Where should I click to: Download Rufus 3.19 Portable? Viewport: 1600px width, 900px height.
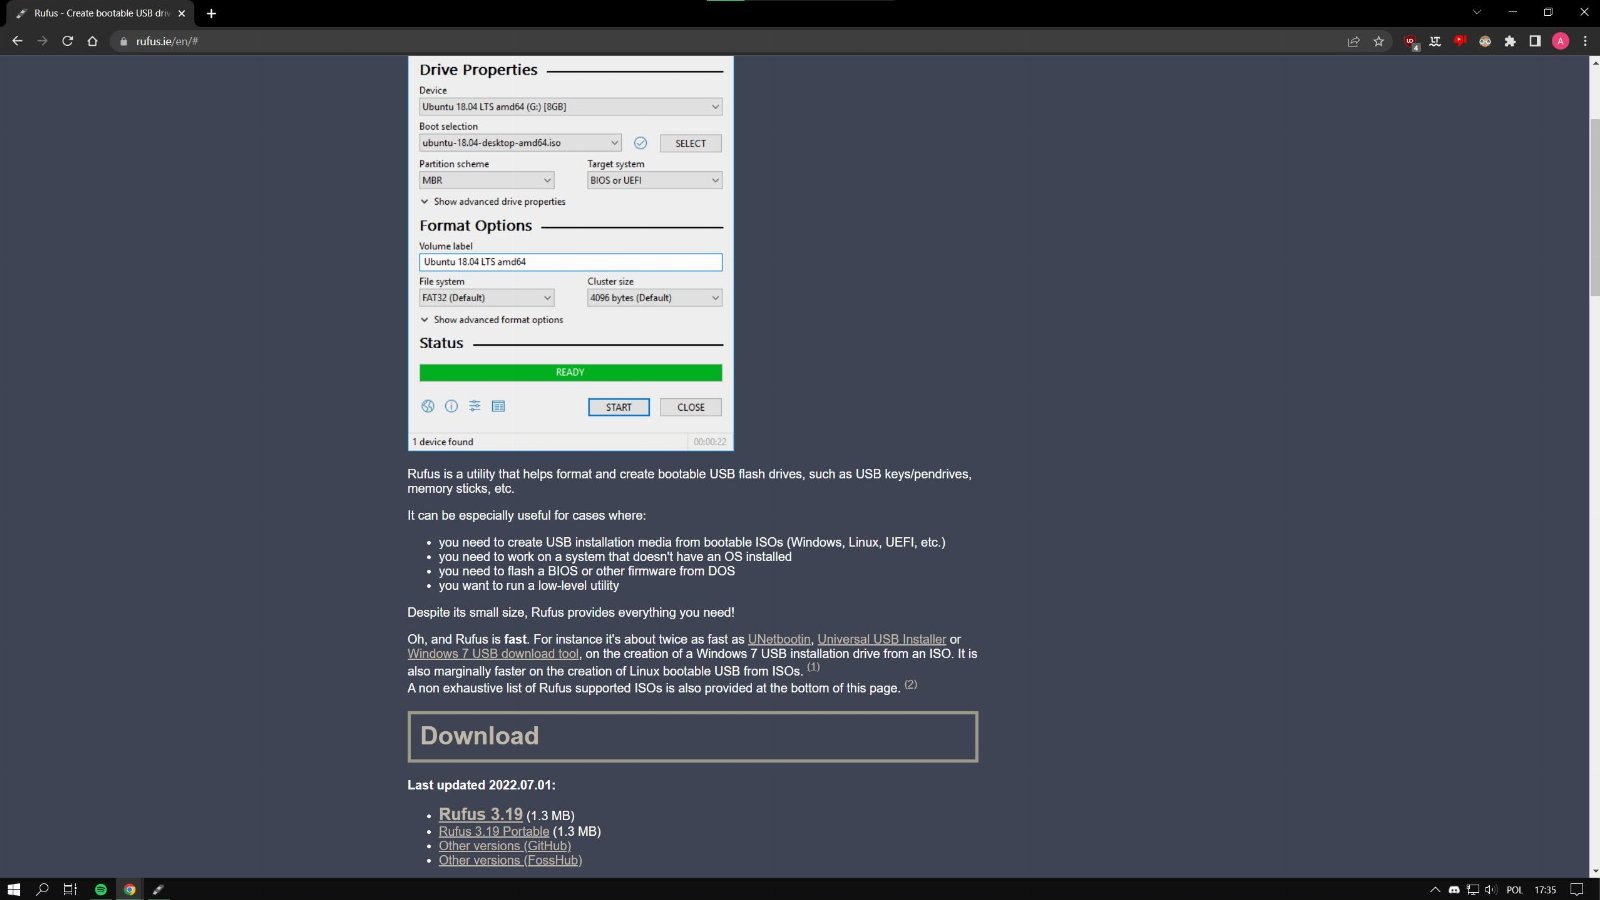click(x=494, y=831)
